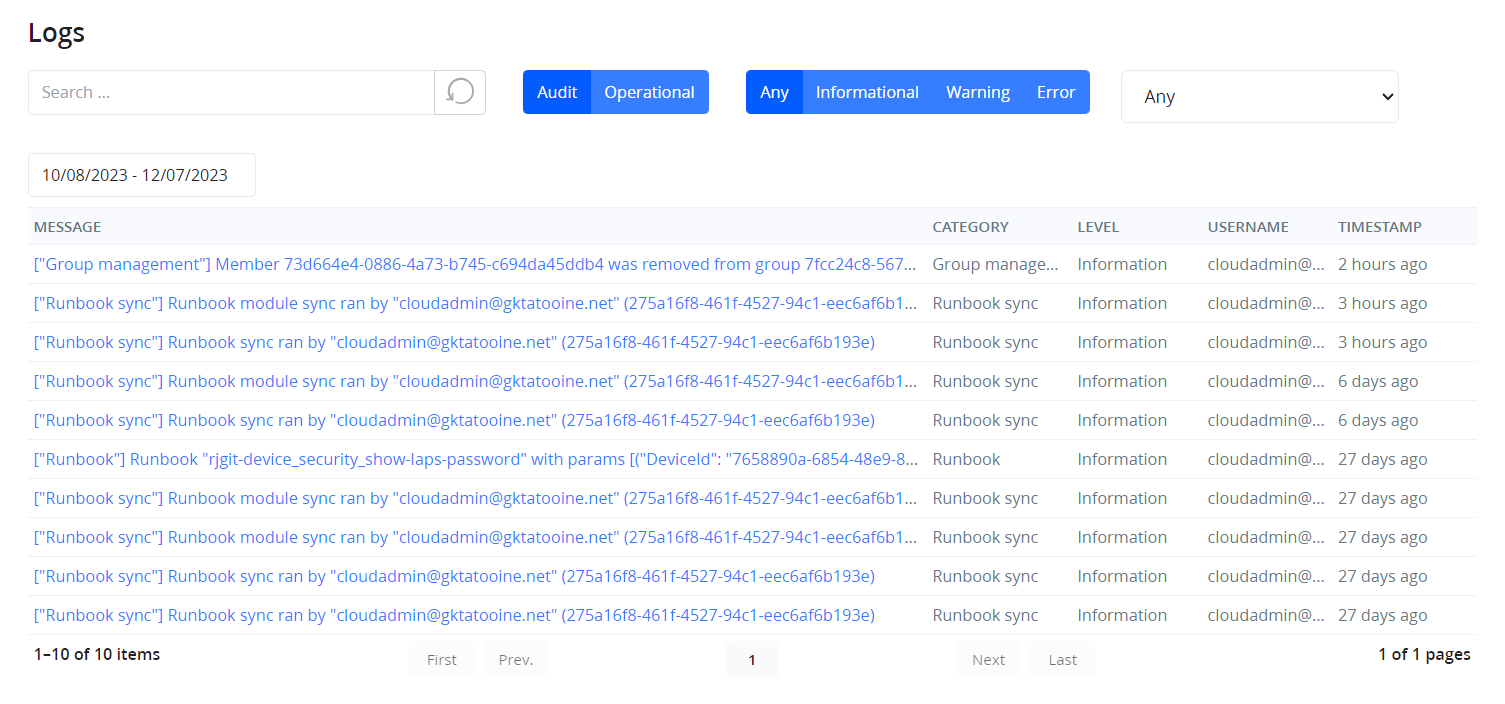This screenshot has height=704, width=1505.
Task: Select the Any severity level filter
Action: [x=774, y=92]
